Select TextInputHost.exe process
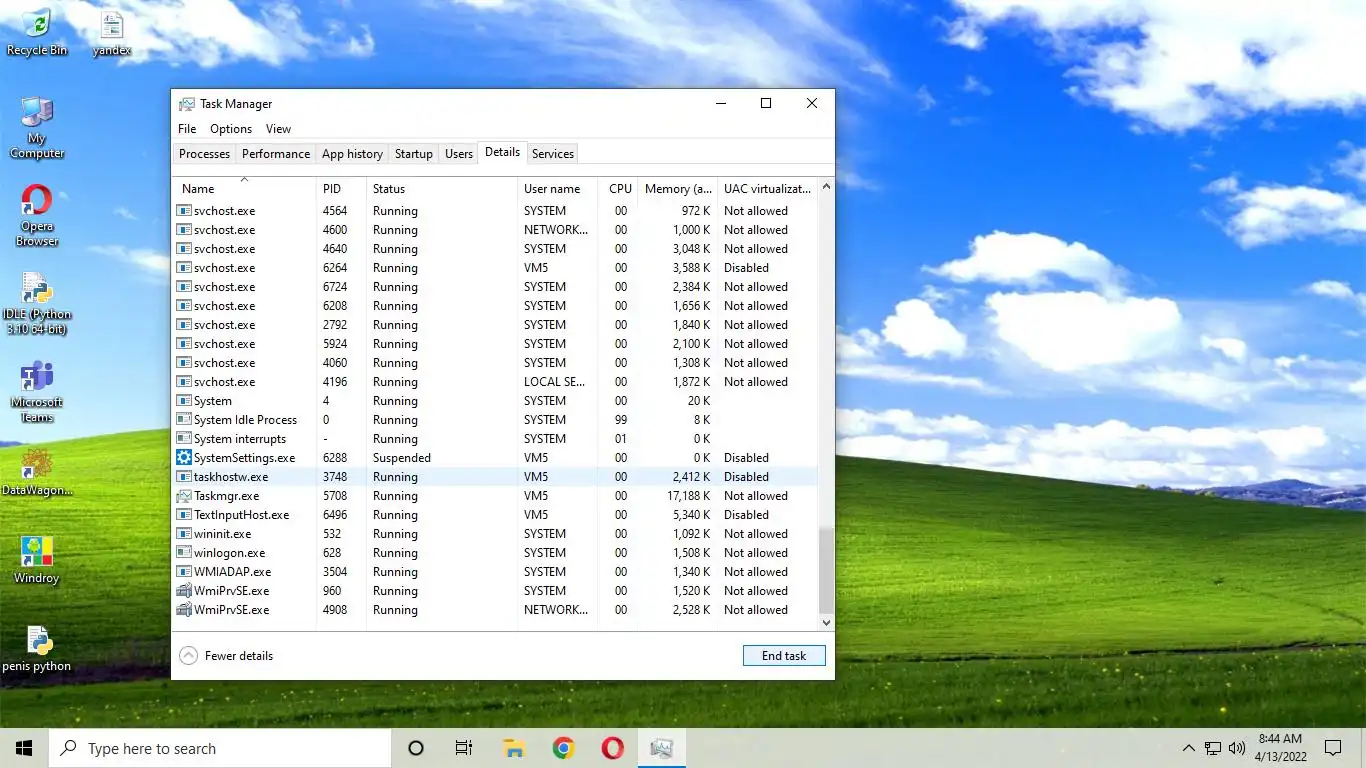The image size is (1366, 768). click(495, 515)
